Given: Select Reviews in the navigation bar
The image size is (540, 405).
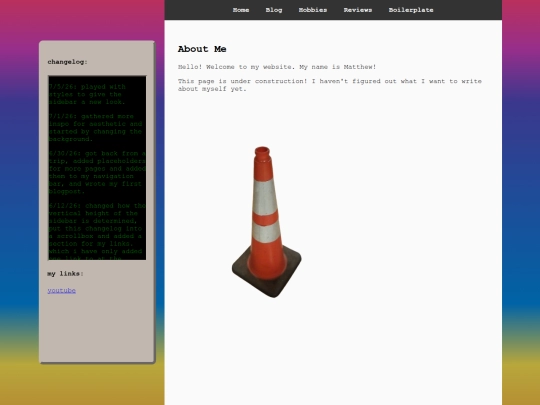Looking at the screenshot, I should click(x=358, y=10).
